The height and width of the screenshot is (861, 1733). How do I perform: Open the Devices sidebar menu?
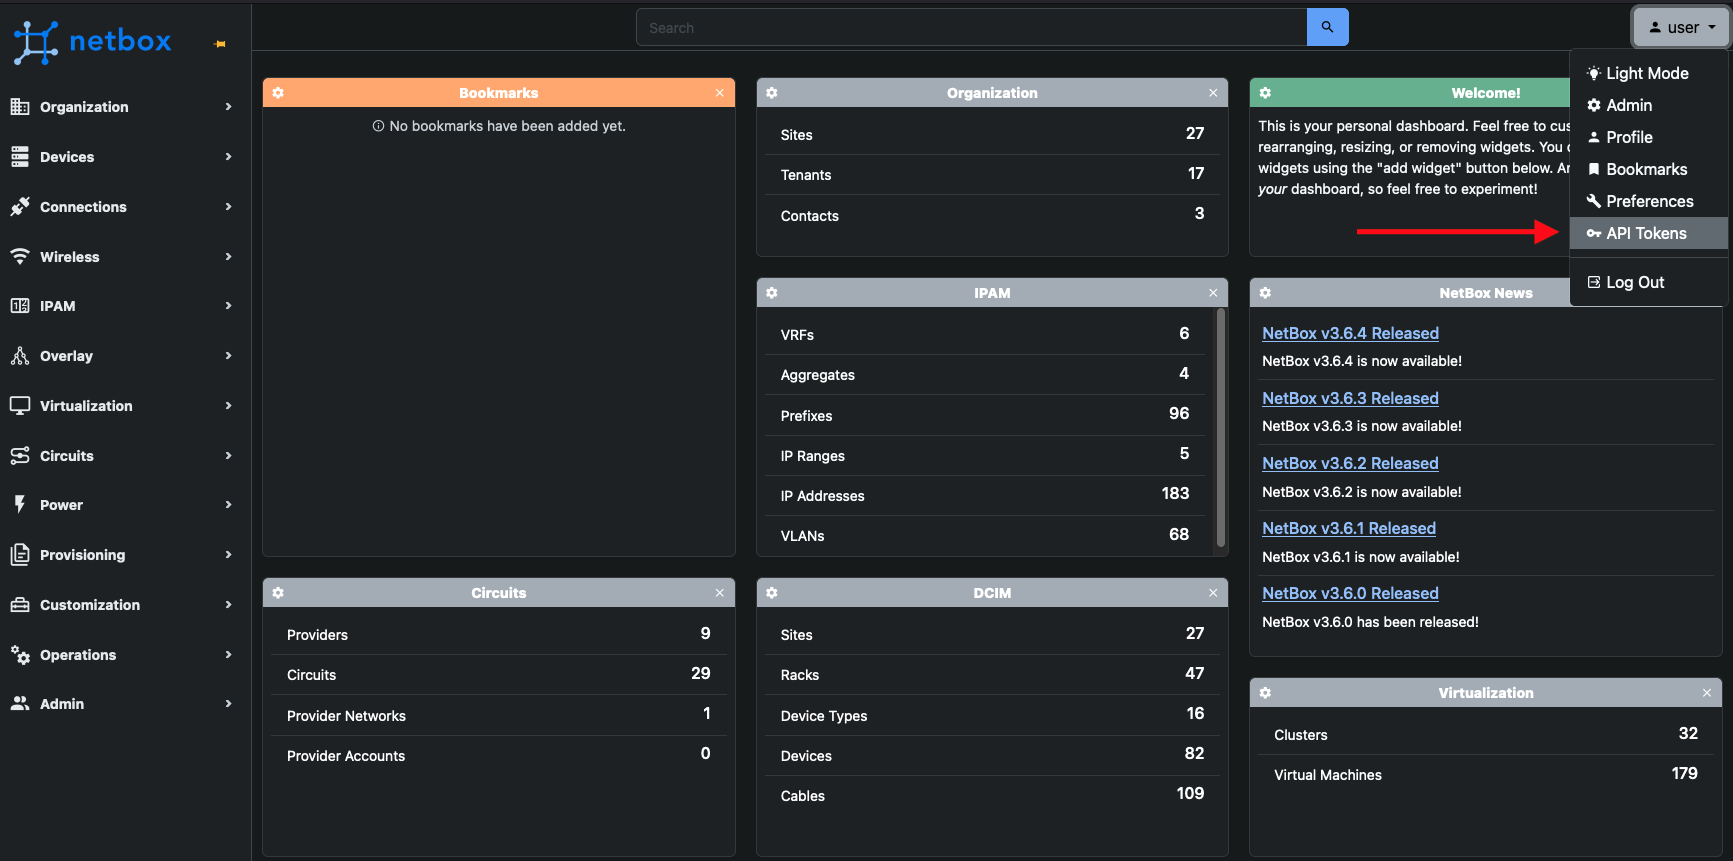(125, 157)
